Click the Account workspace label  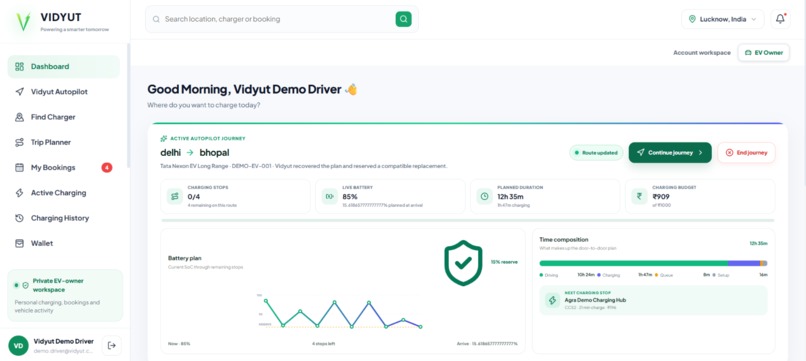pos(702,52)
